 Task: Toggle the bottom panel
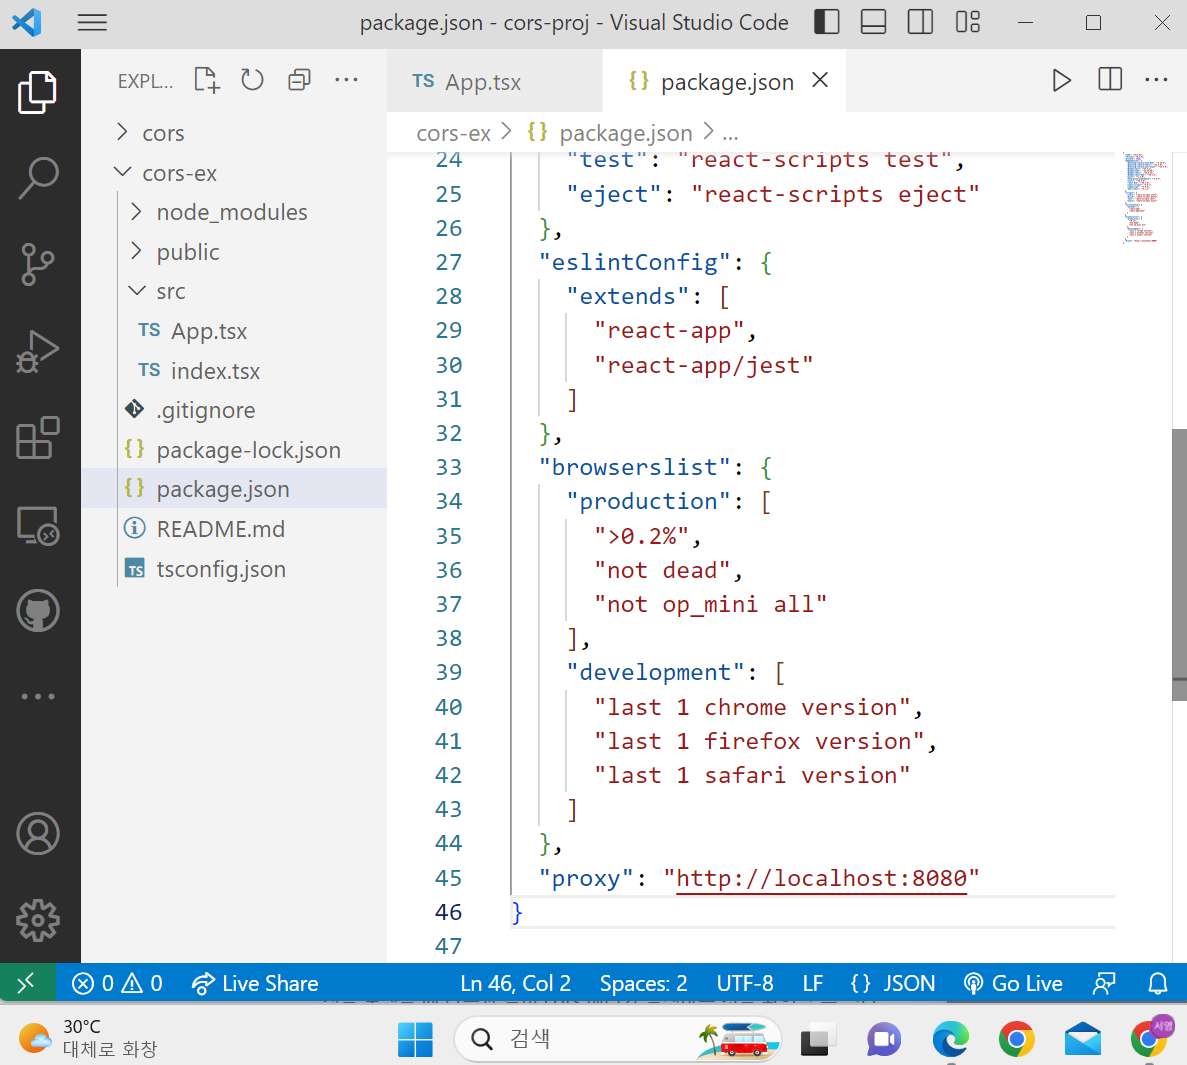point(874,22)
